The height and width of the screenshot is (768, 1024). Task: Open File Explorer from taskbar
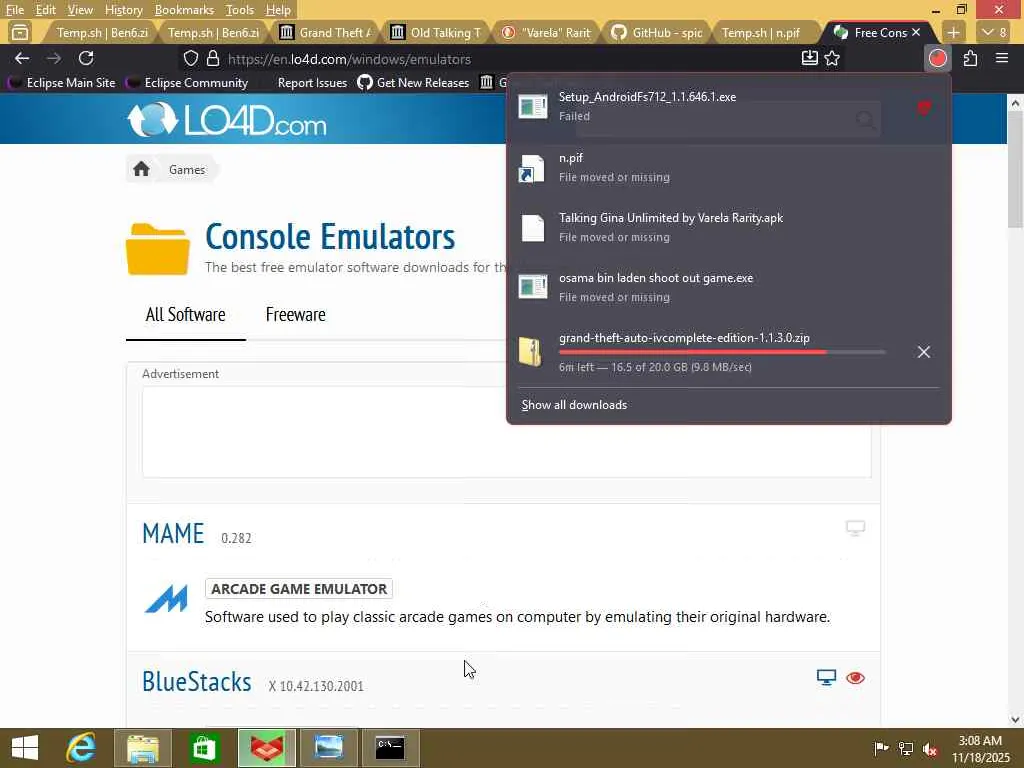[142, 748]
